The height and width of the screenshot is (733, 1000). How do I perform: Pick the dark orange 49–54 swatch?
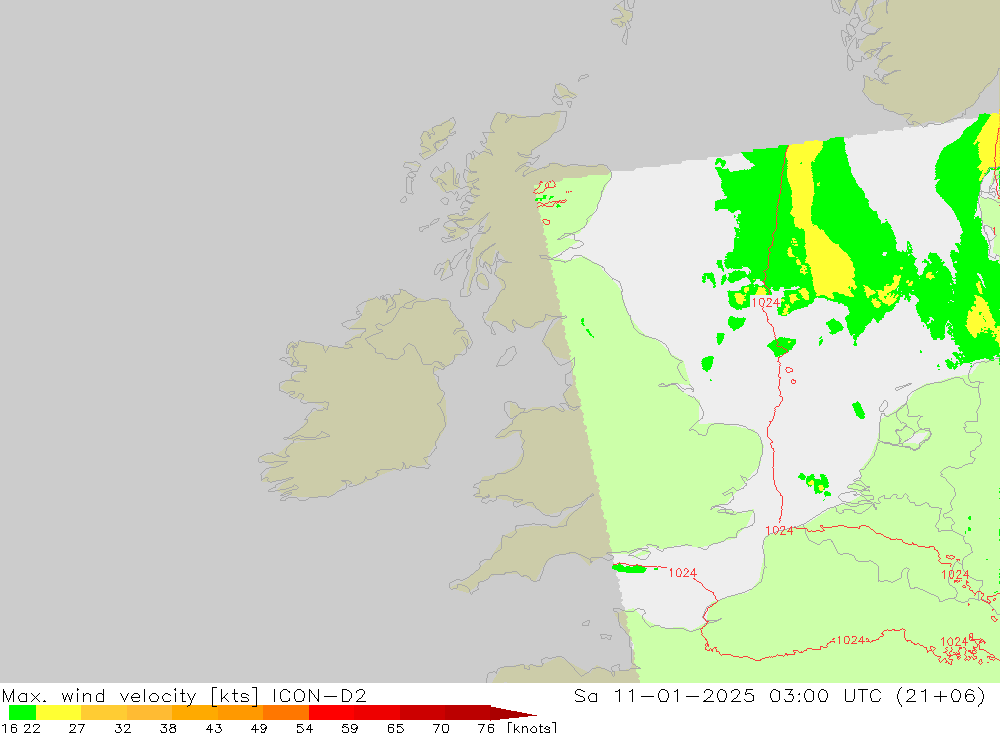click(x=286, y=713)
